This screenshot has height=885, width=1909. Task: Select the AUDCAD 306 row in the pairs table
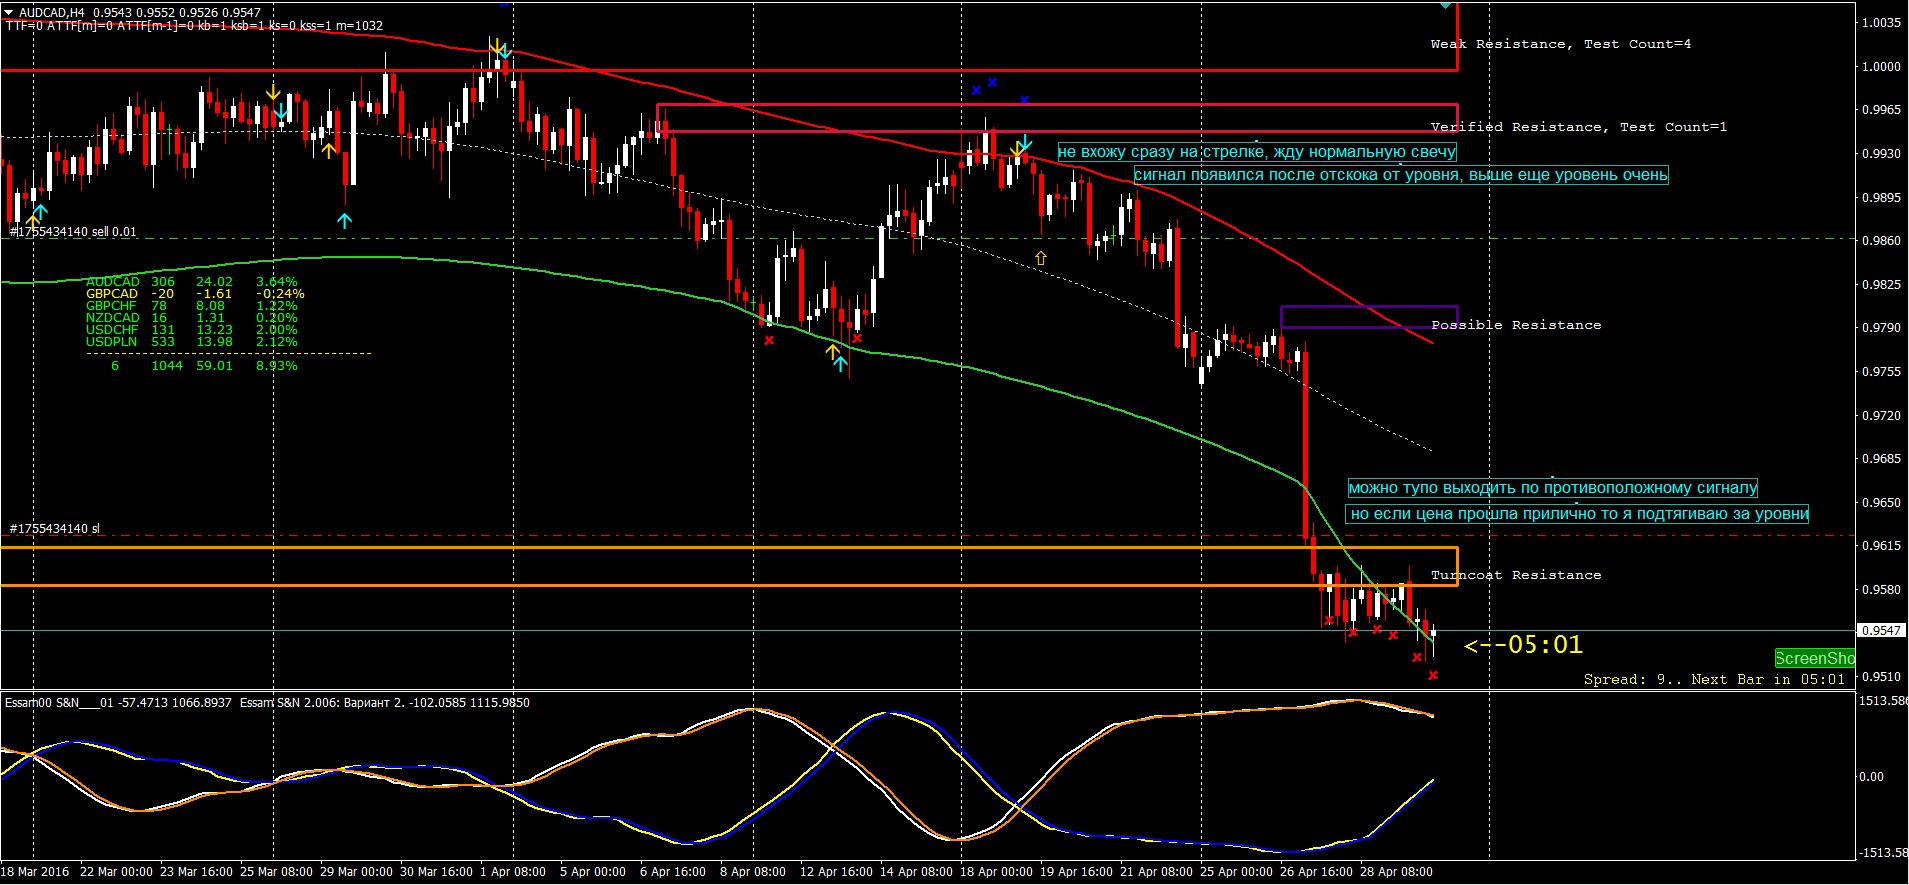(x=191, y=282)
